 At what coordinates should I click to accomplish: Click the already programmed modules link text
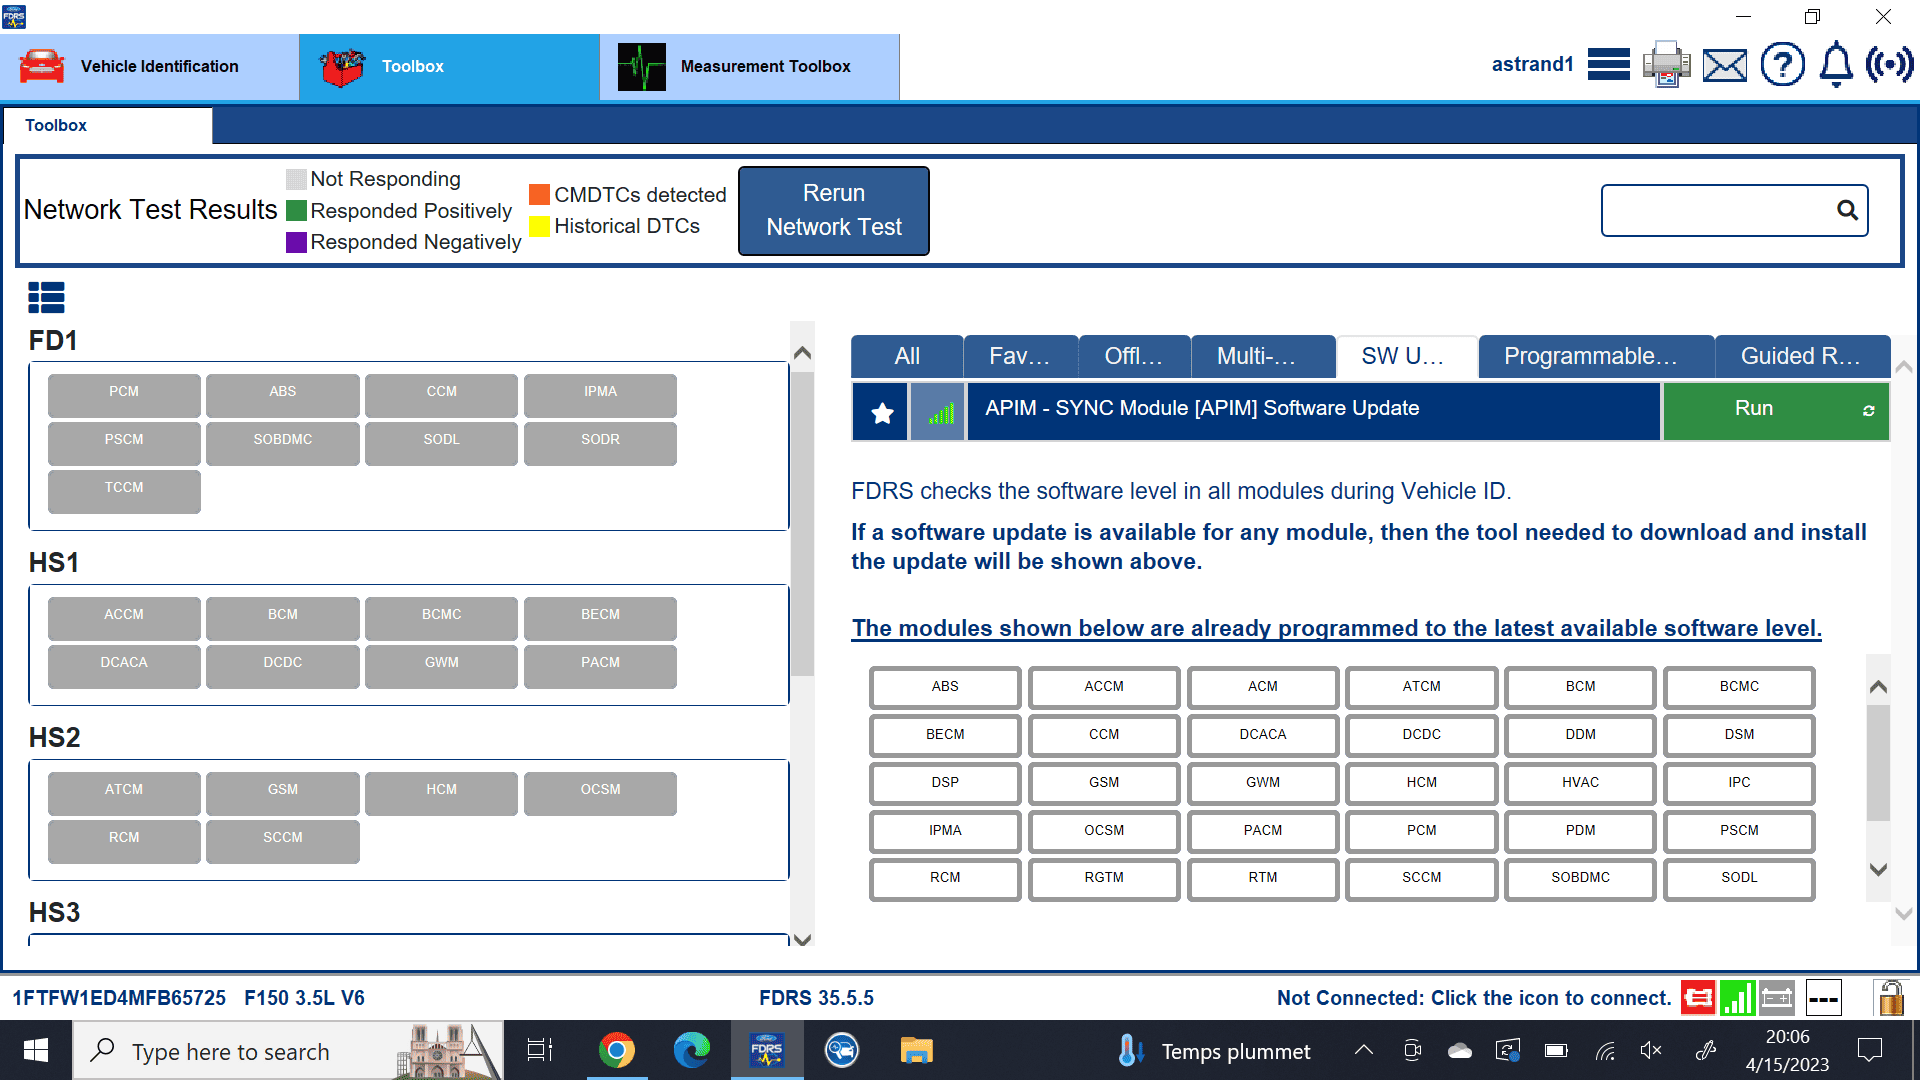(x=1336, y=628)
